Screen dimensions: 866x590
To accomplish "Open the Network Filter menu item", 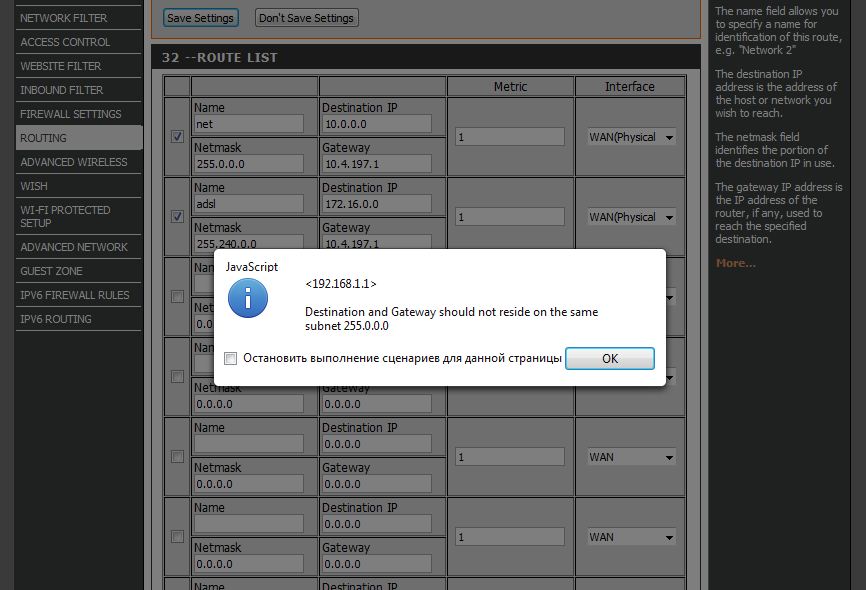I will tap(64, 18).
